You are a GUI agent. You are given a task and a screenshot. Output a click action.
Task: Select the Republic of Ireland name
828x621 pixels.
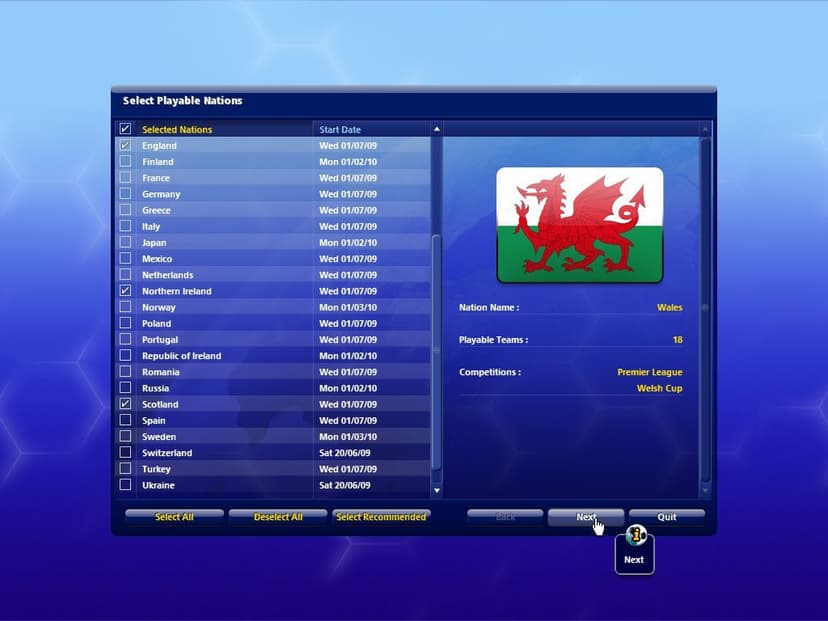182,356
